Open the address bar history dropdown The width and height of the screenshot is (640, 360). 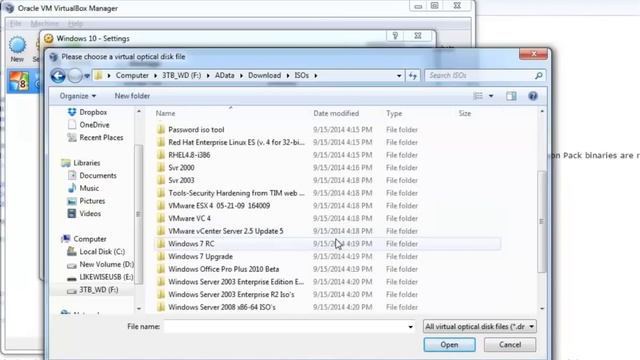pos(399,76)
